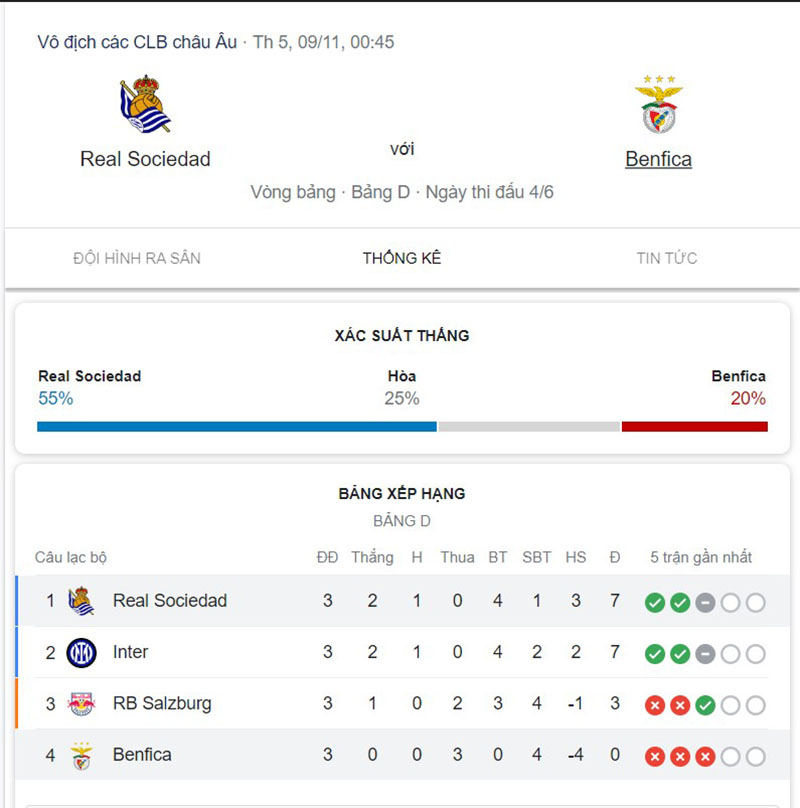Click the RB Salzburg name in standings
The height and width of the screenshot is (808, 800).
click(162, 703)
